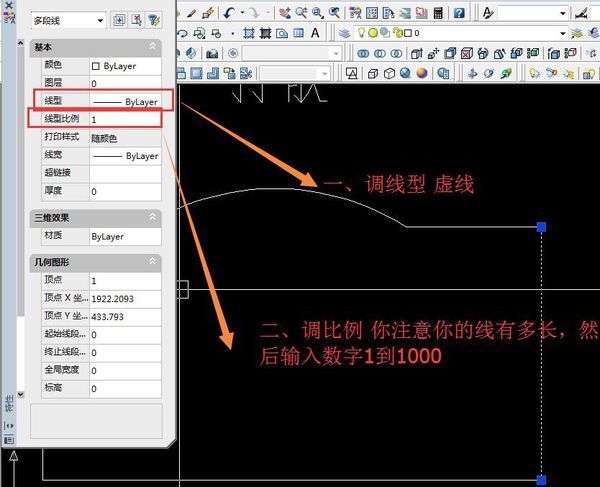600x487 pixels.
Task: Click the Select Objects icon in properties panel
Action: click(x=136, y=20)
